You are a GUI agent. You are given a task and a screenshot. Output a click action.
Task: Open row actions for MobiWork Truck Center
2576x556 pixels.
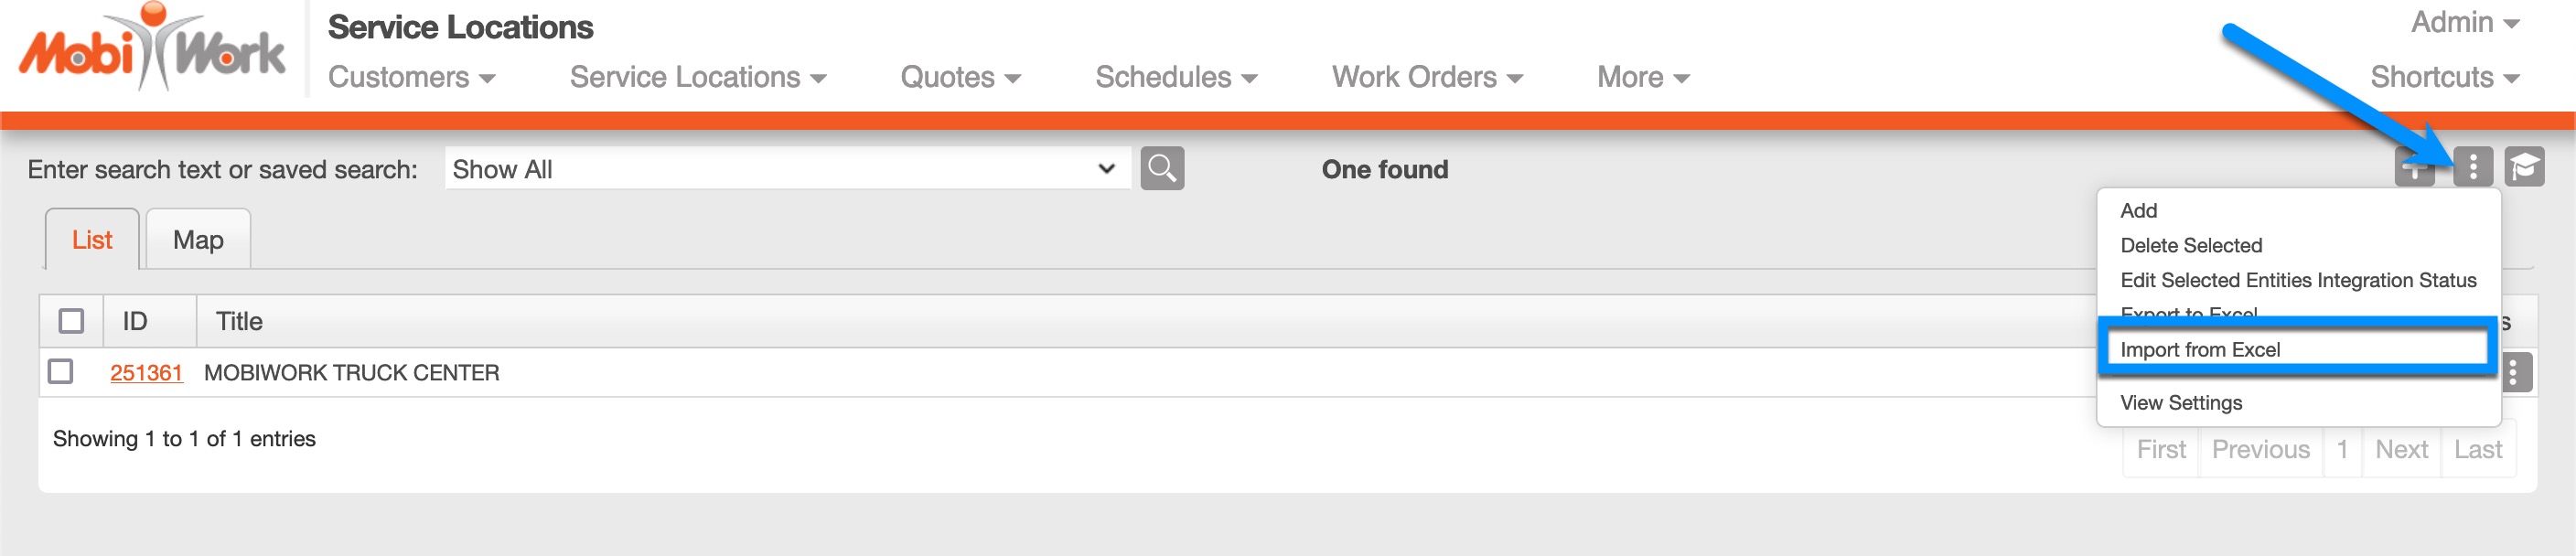pos(2515,373)
